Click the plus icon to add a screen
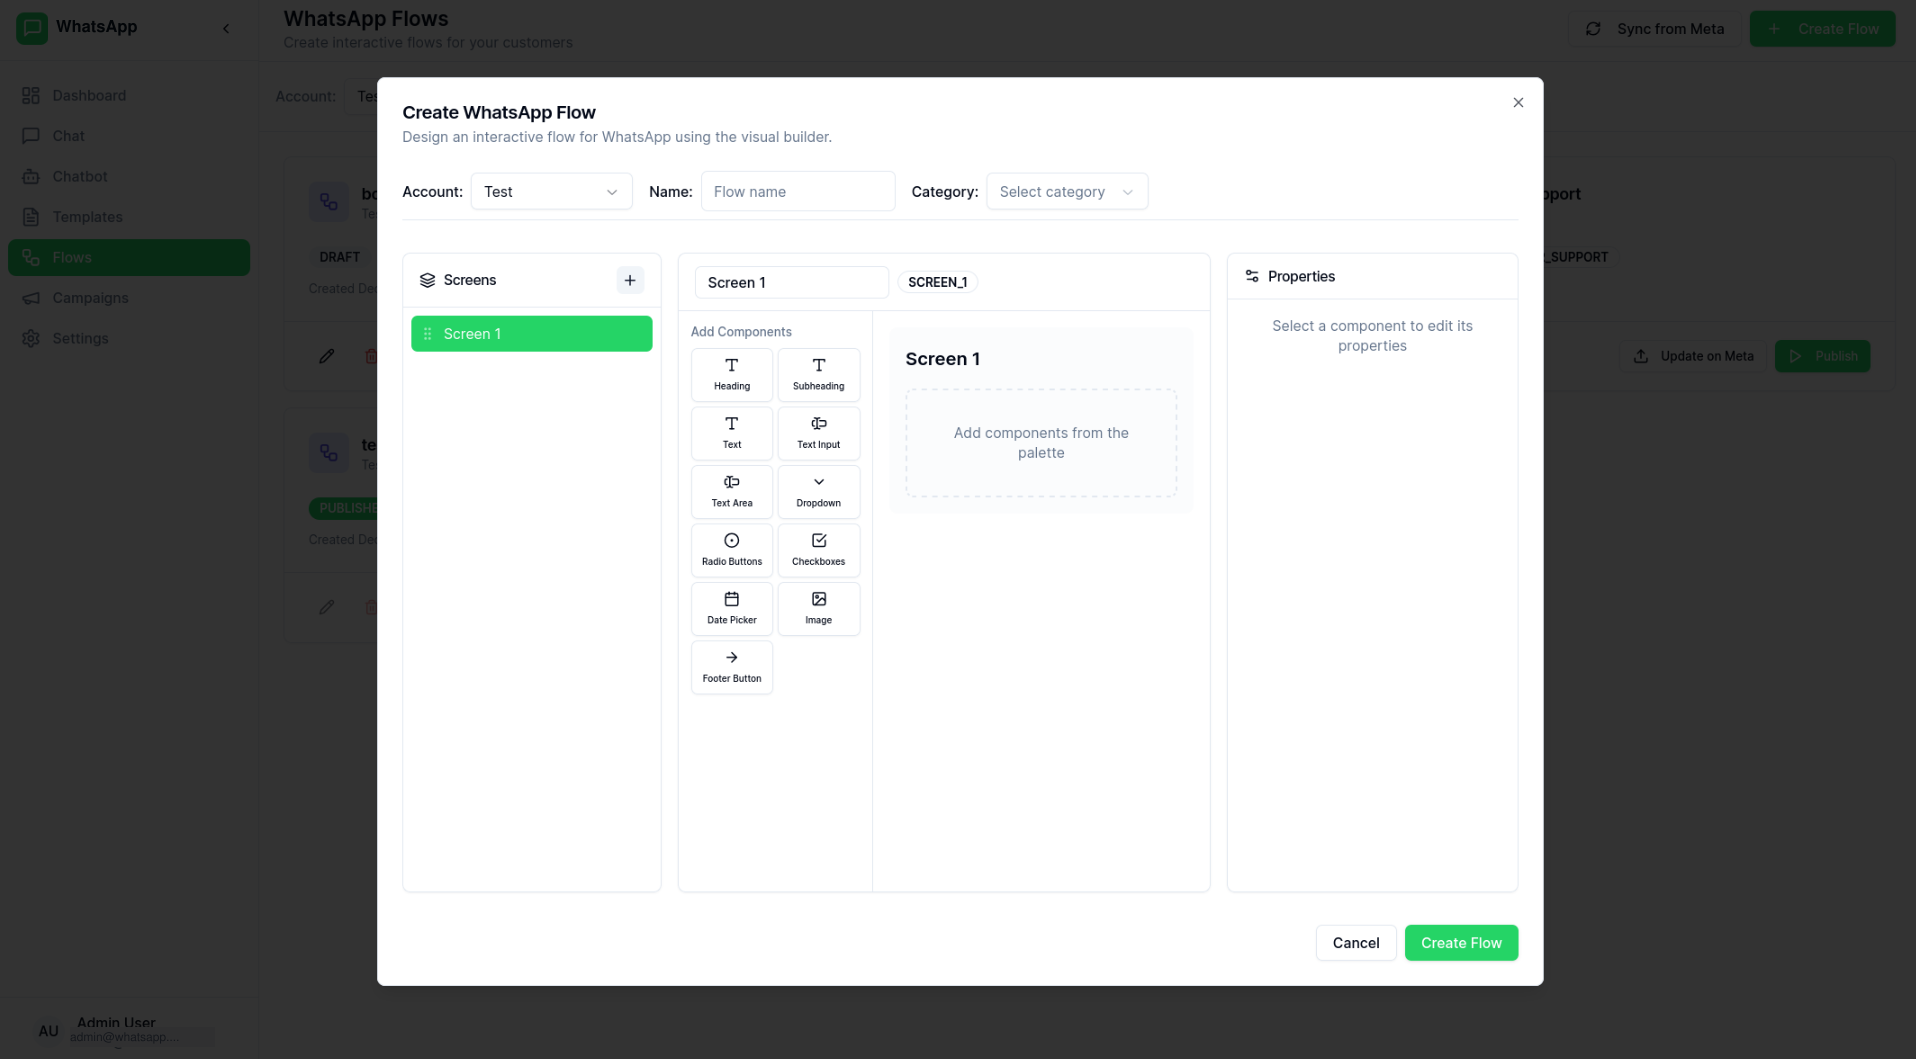This screenshot has height=1059, width=1916. 630,280
